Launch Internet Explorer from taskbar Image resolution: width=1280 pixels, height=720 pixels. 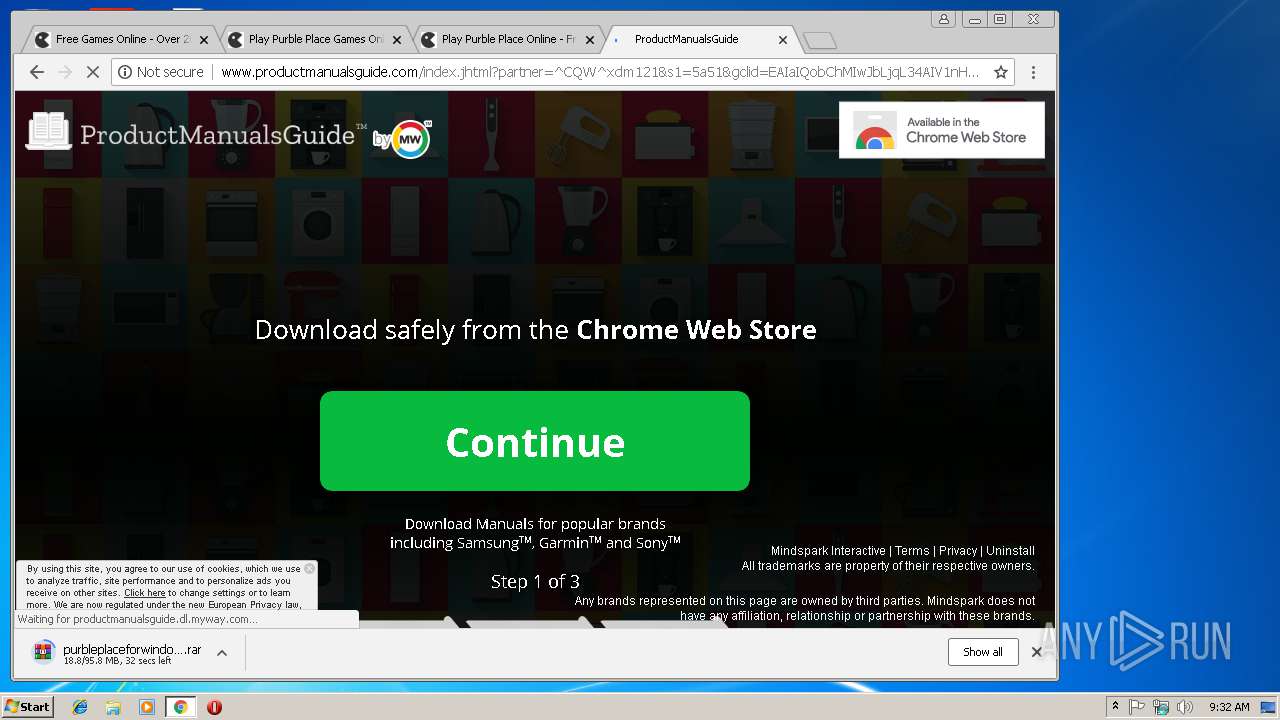(x=80, y=707)
